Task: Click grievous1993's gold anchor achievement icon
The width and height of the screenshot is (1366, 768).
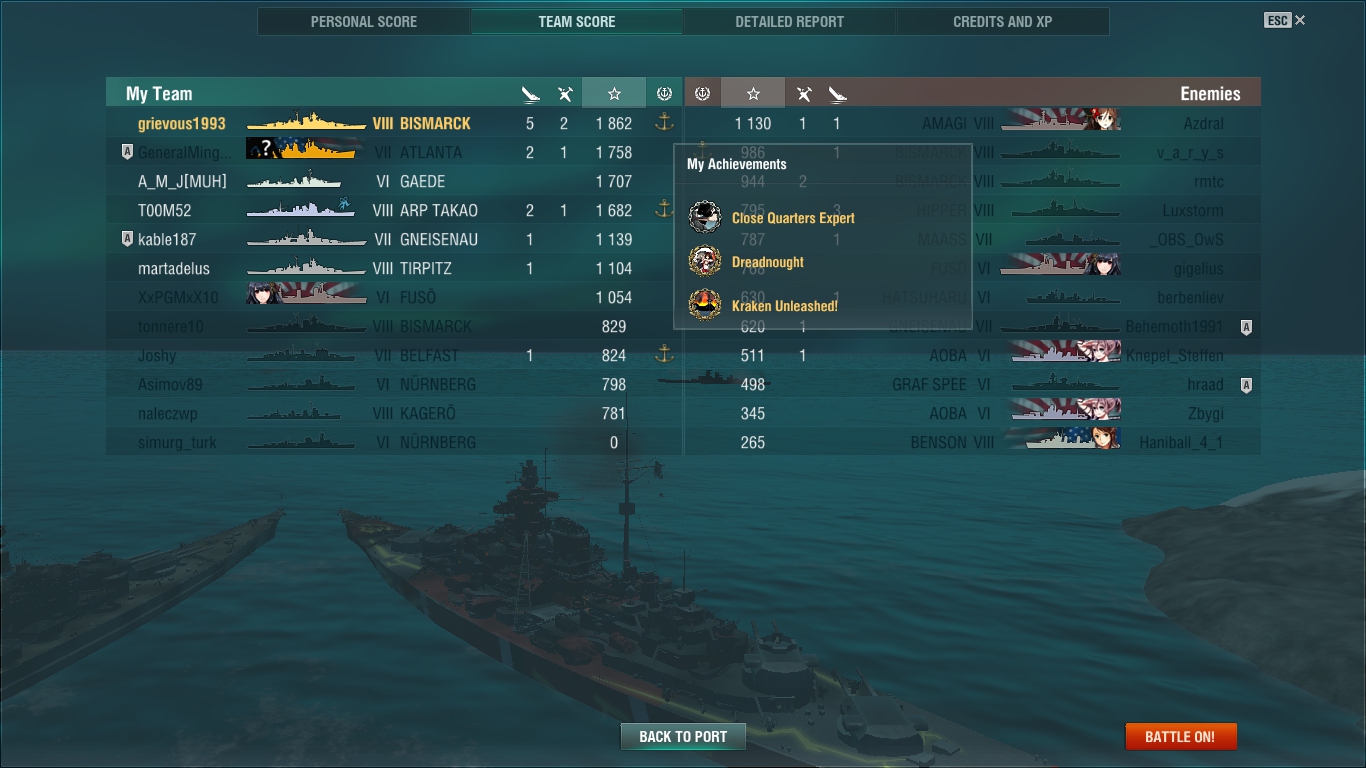Action: click(664, 123)
